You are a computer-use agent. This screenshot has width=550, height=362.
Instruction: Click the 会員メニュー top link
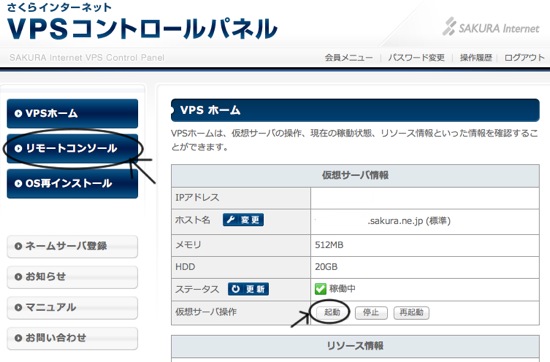(x=349, y=58)
